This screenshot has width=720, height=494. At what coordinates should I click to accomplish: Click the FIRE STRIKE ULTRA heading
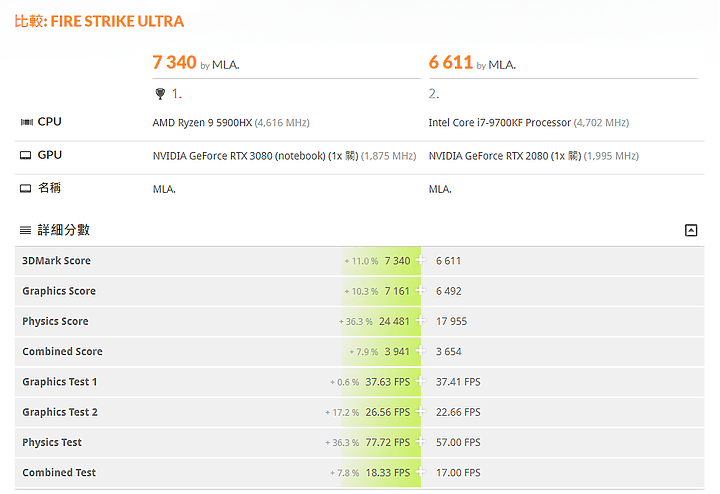pyautogui.click(x=117, y=22)
